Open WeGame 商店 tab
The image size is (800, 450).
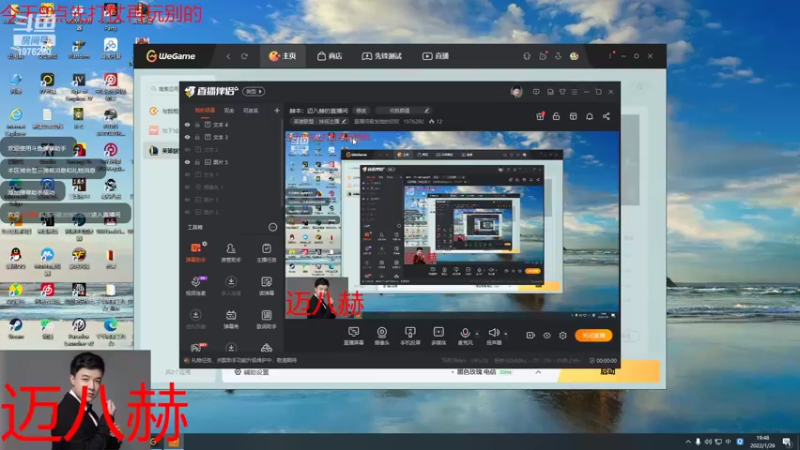[x=330, y=56]
